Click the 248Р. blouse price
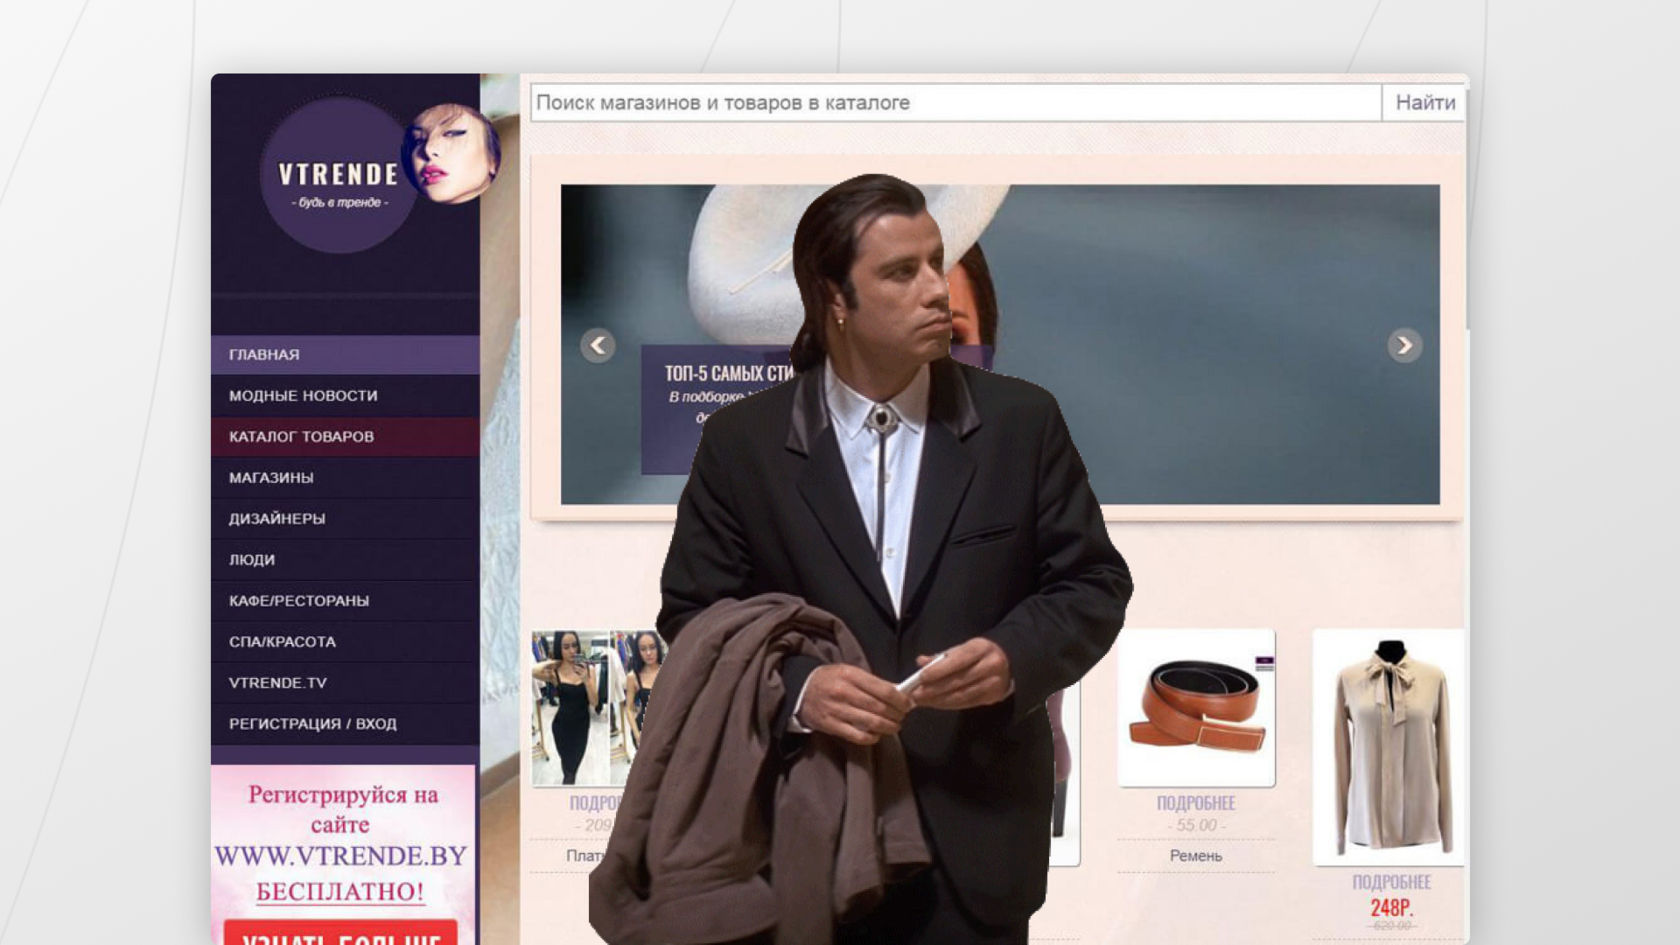 pyautogui.click(x=1392, y=908)
